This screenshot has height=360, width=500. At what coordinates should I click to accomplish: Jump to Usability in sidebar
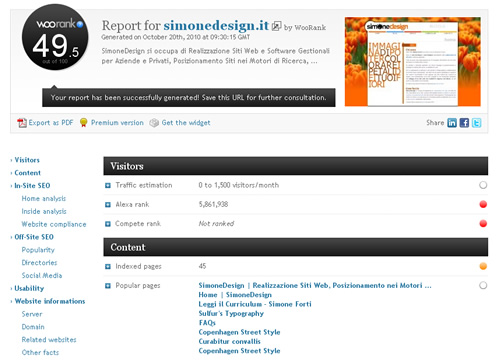click(29, 288)
